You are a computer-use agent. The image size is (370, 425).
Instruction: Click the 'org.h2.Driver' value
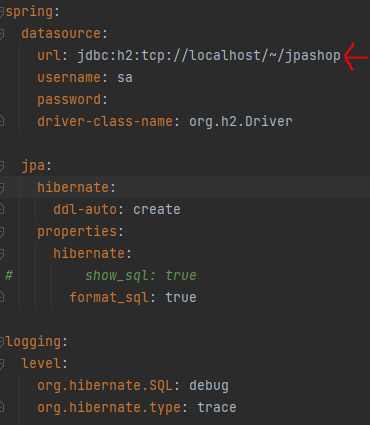click(x=241, y=122)
